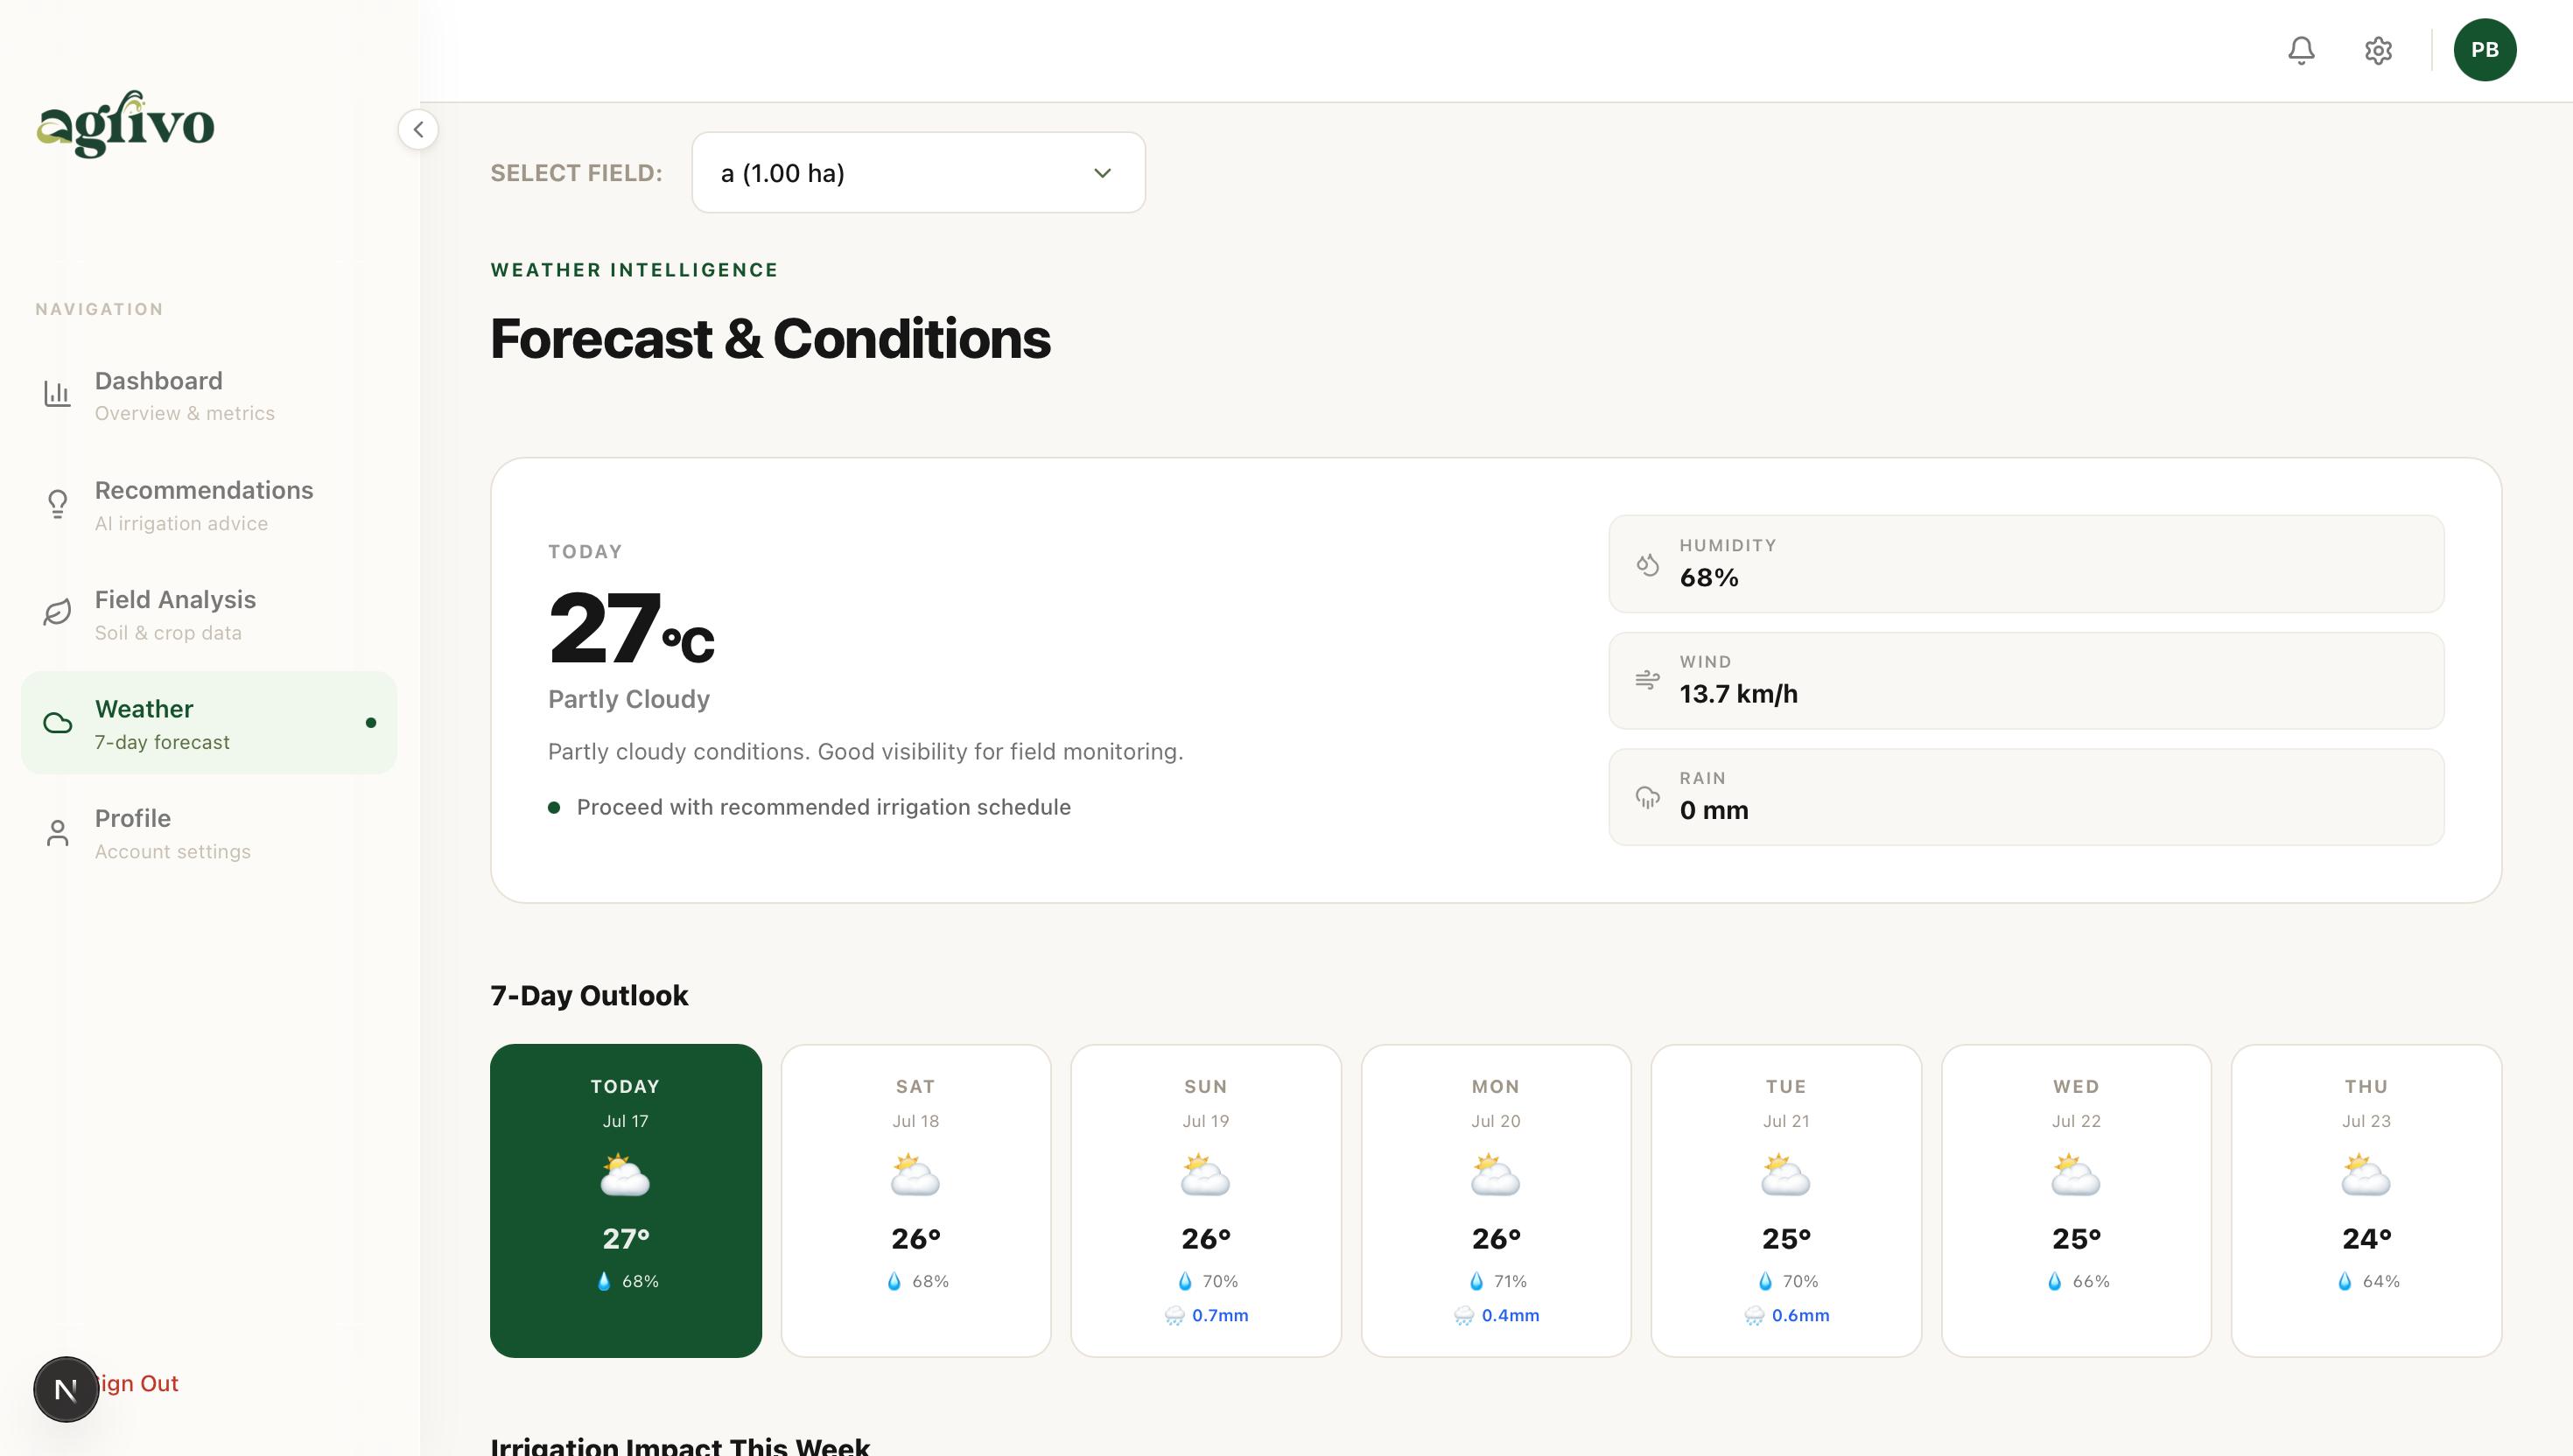The height and width of the screenshot is (1456, 2573).
Task: Click the Sign Out link
Action: [138, 1383]
